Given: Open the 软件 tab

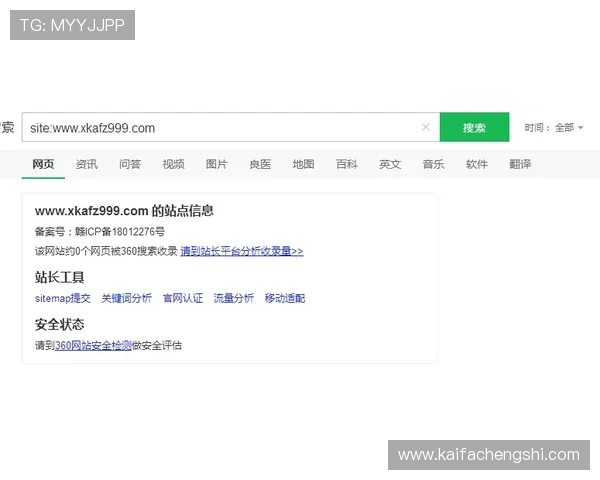Looking at the screenshot, I should pyautogui.click(x=477, y=164).
